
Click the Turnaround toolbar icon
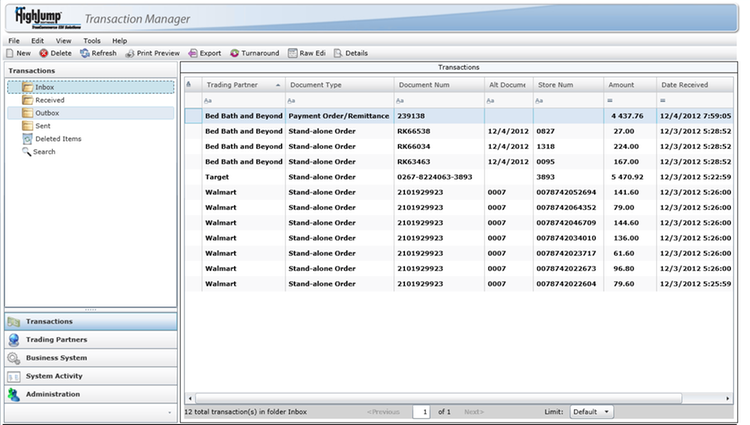pos(234,53)
